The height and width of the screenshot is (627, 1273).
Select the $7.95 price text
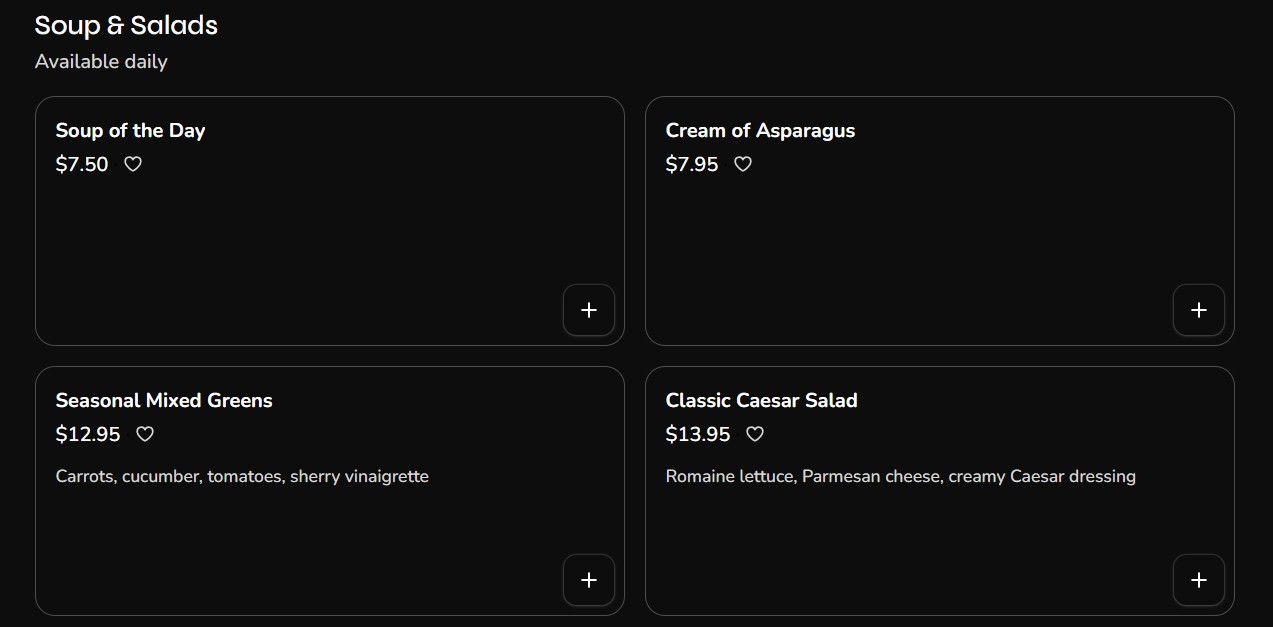[692, 164]
